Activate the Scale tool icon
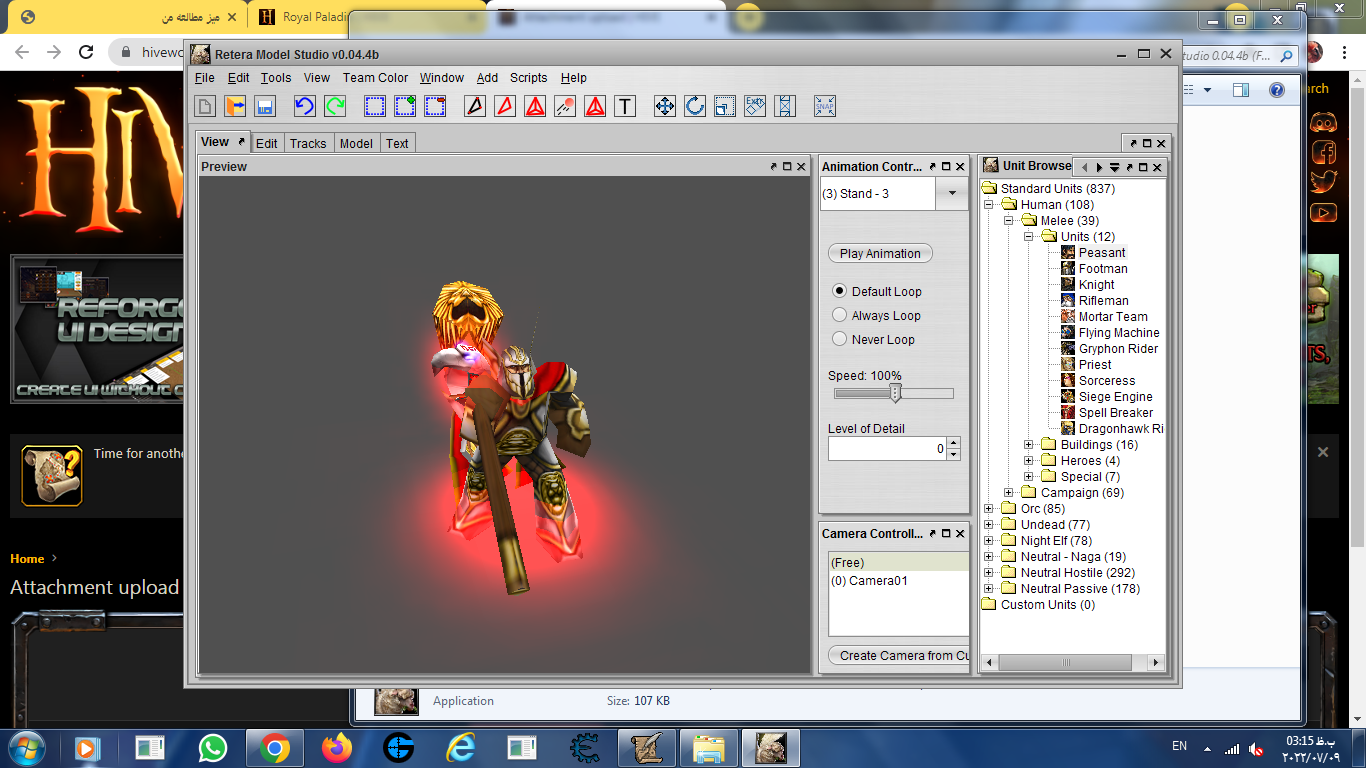1366x768 pixels. (x=725, y=106)
